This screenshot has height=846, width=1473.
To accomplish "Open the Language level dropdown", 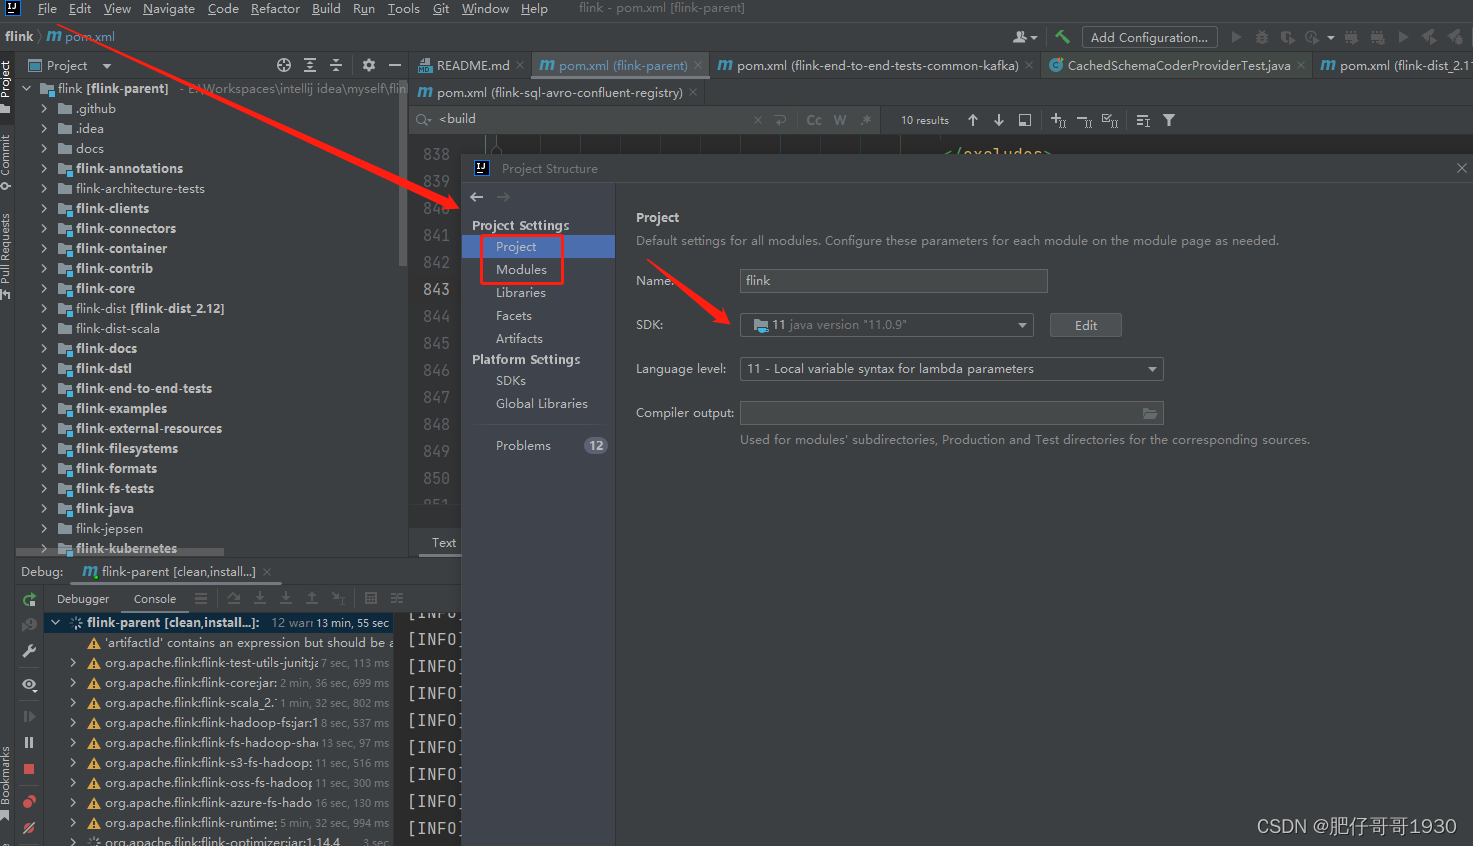I will pos(951,369).
